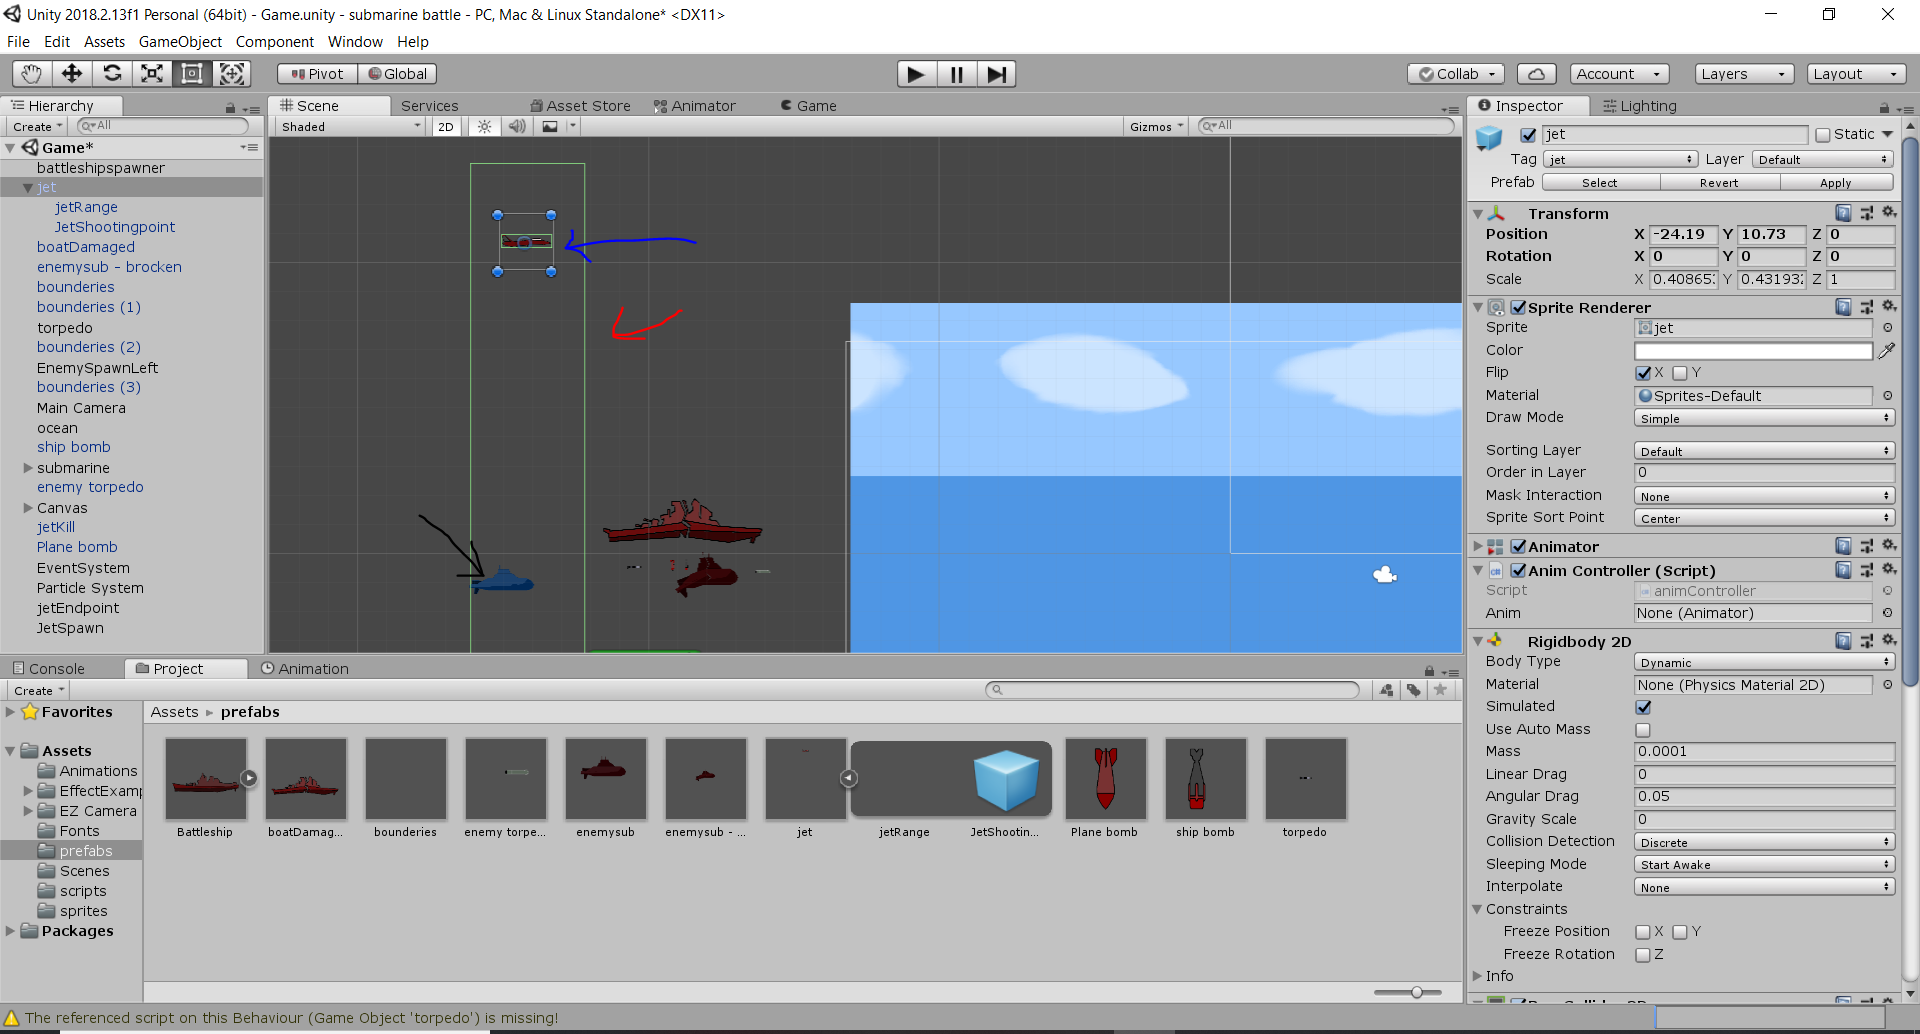
Task: Select the Rotate tool
Action: click(112, 73)
